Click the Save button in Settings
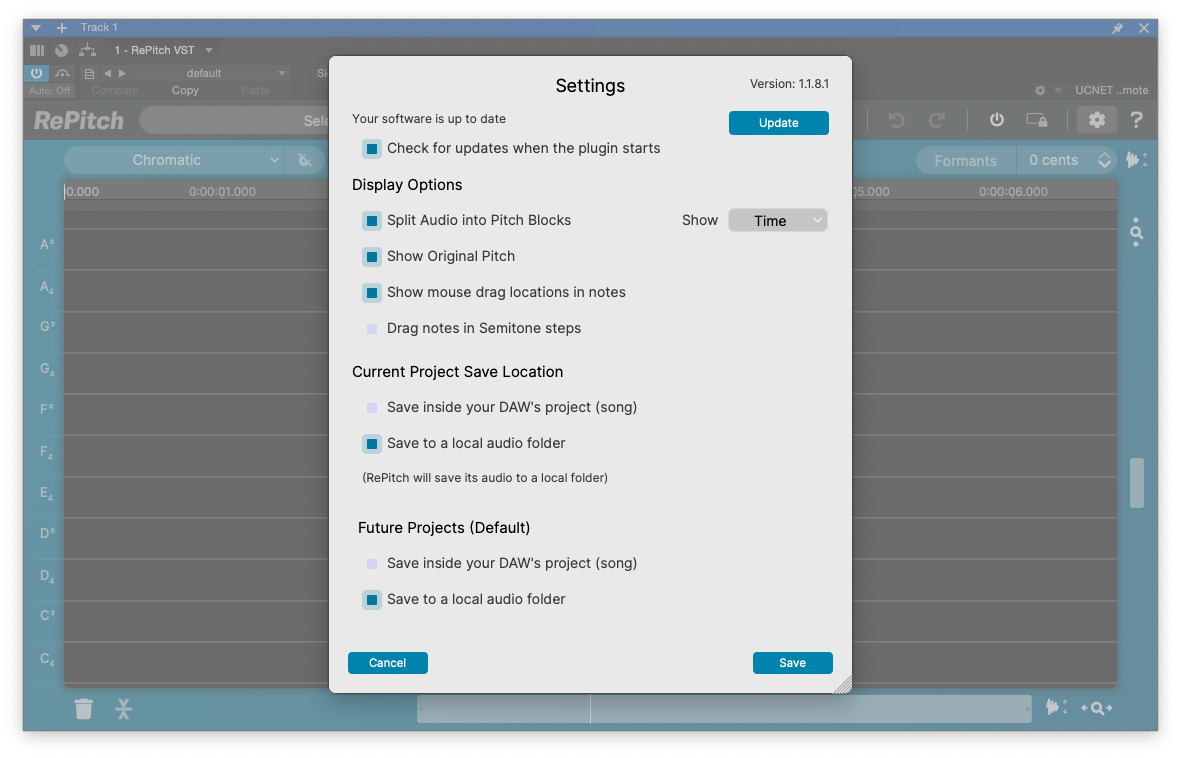Viewport: 1181px width, 758px height. tap(792, 663)
